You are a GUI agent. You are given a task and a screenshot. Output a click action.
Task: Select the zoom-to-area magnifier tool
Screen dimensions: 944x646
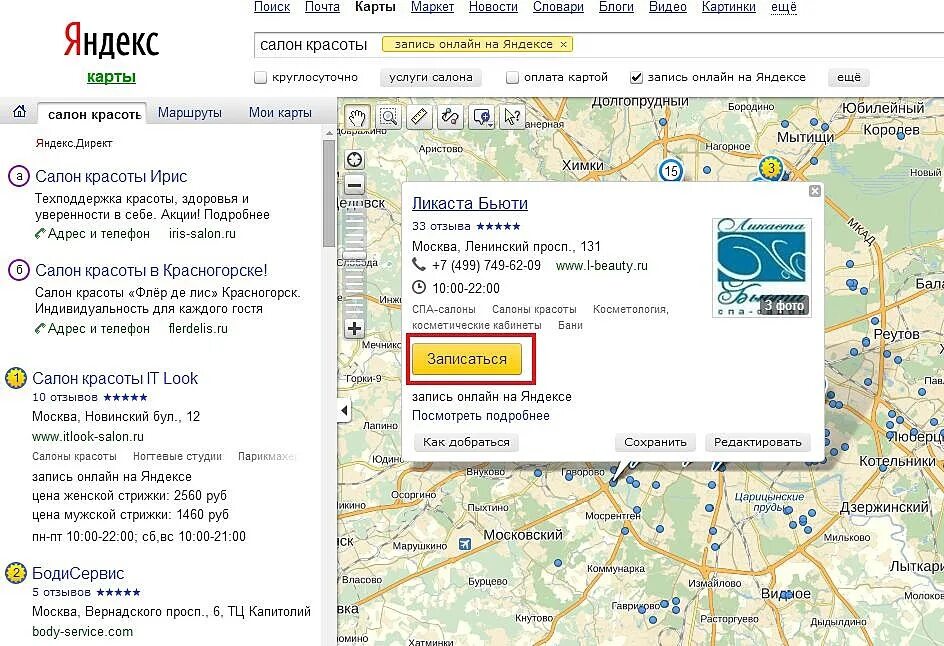[389, 117]
